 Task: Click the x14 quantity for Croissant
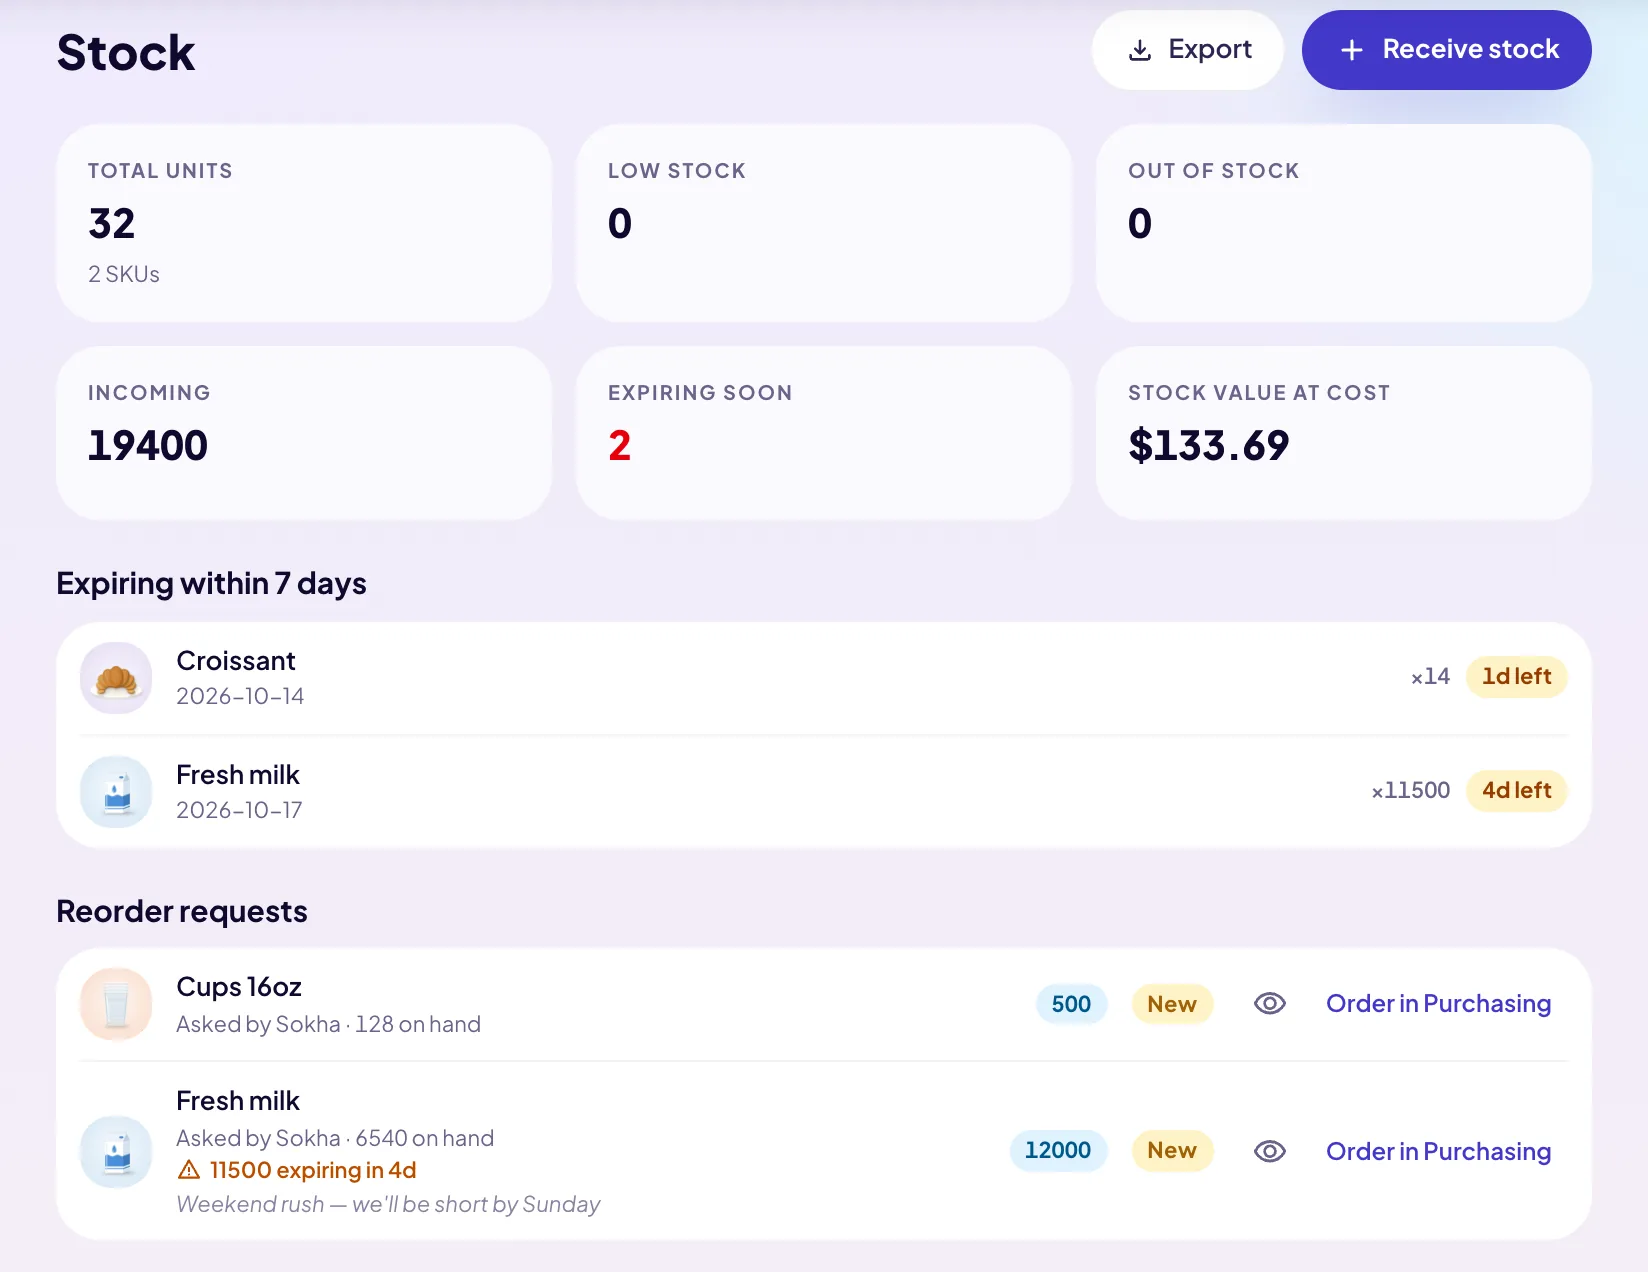pos(1431,677)
